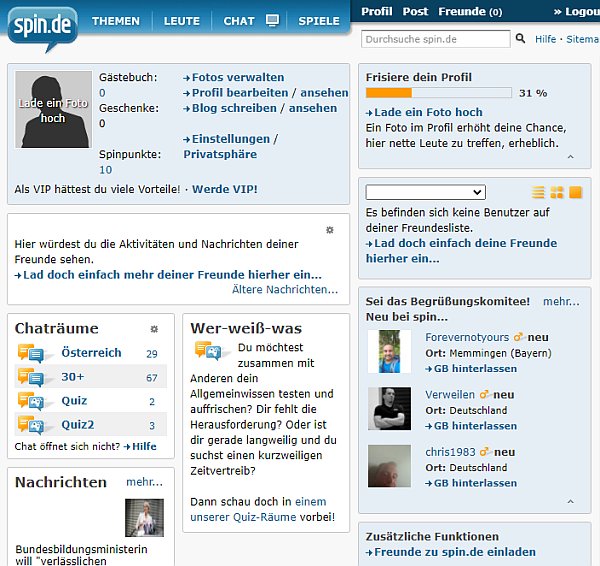Click the Österreich chat room icon

pos(30,353)
